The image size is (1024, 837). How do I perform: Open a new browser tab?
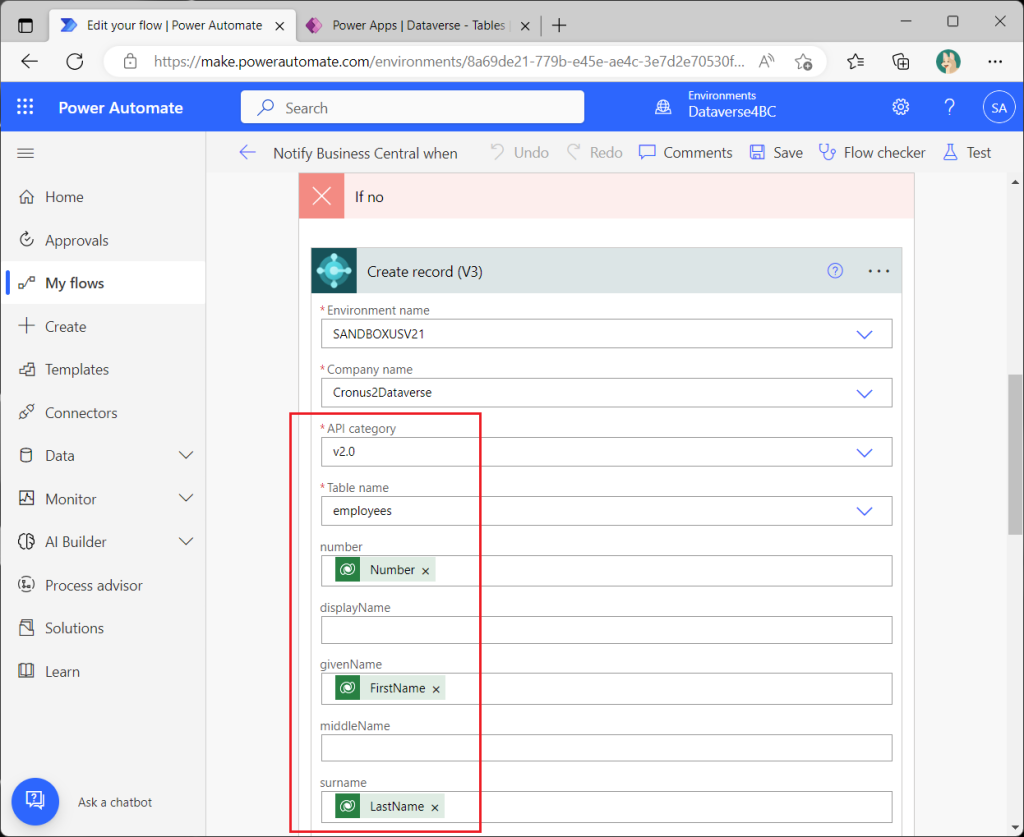click(559, 25)
